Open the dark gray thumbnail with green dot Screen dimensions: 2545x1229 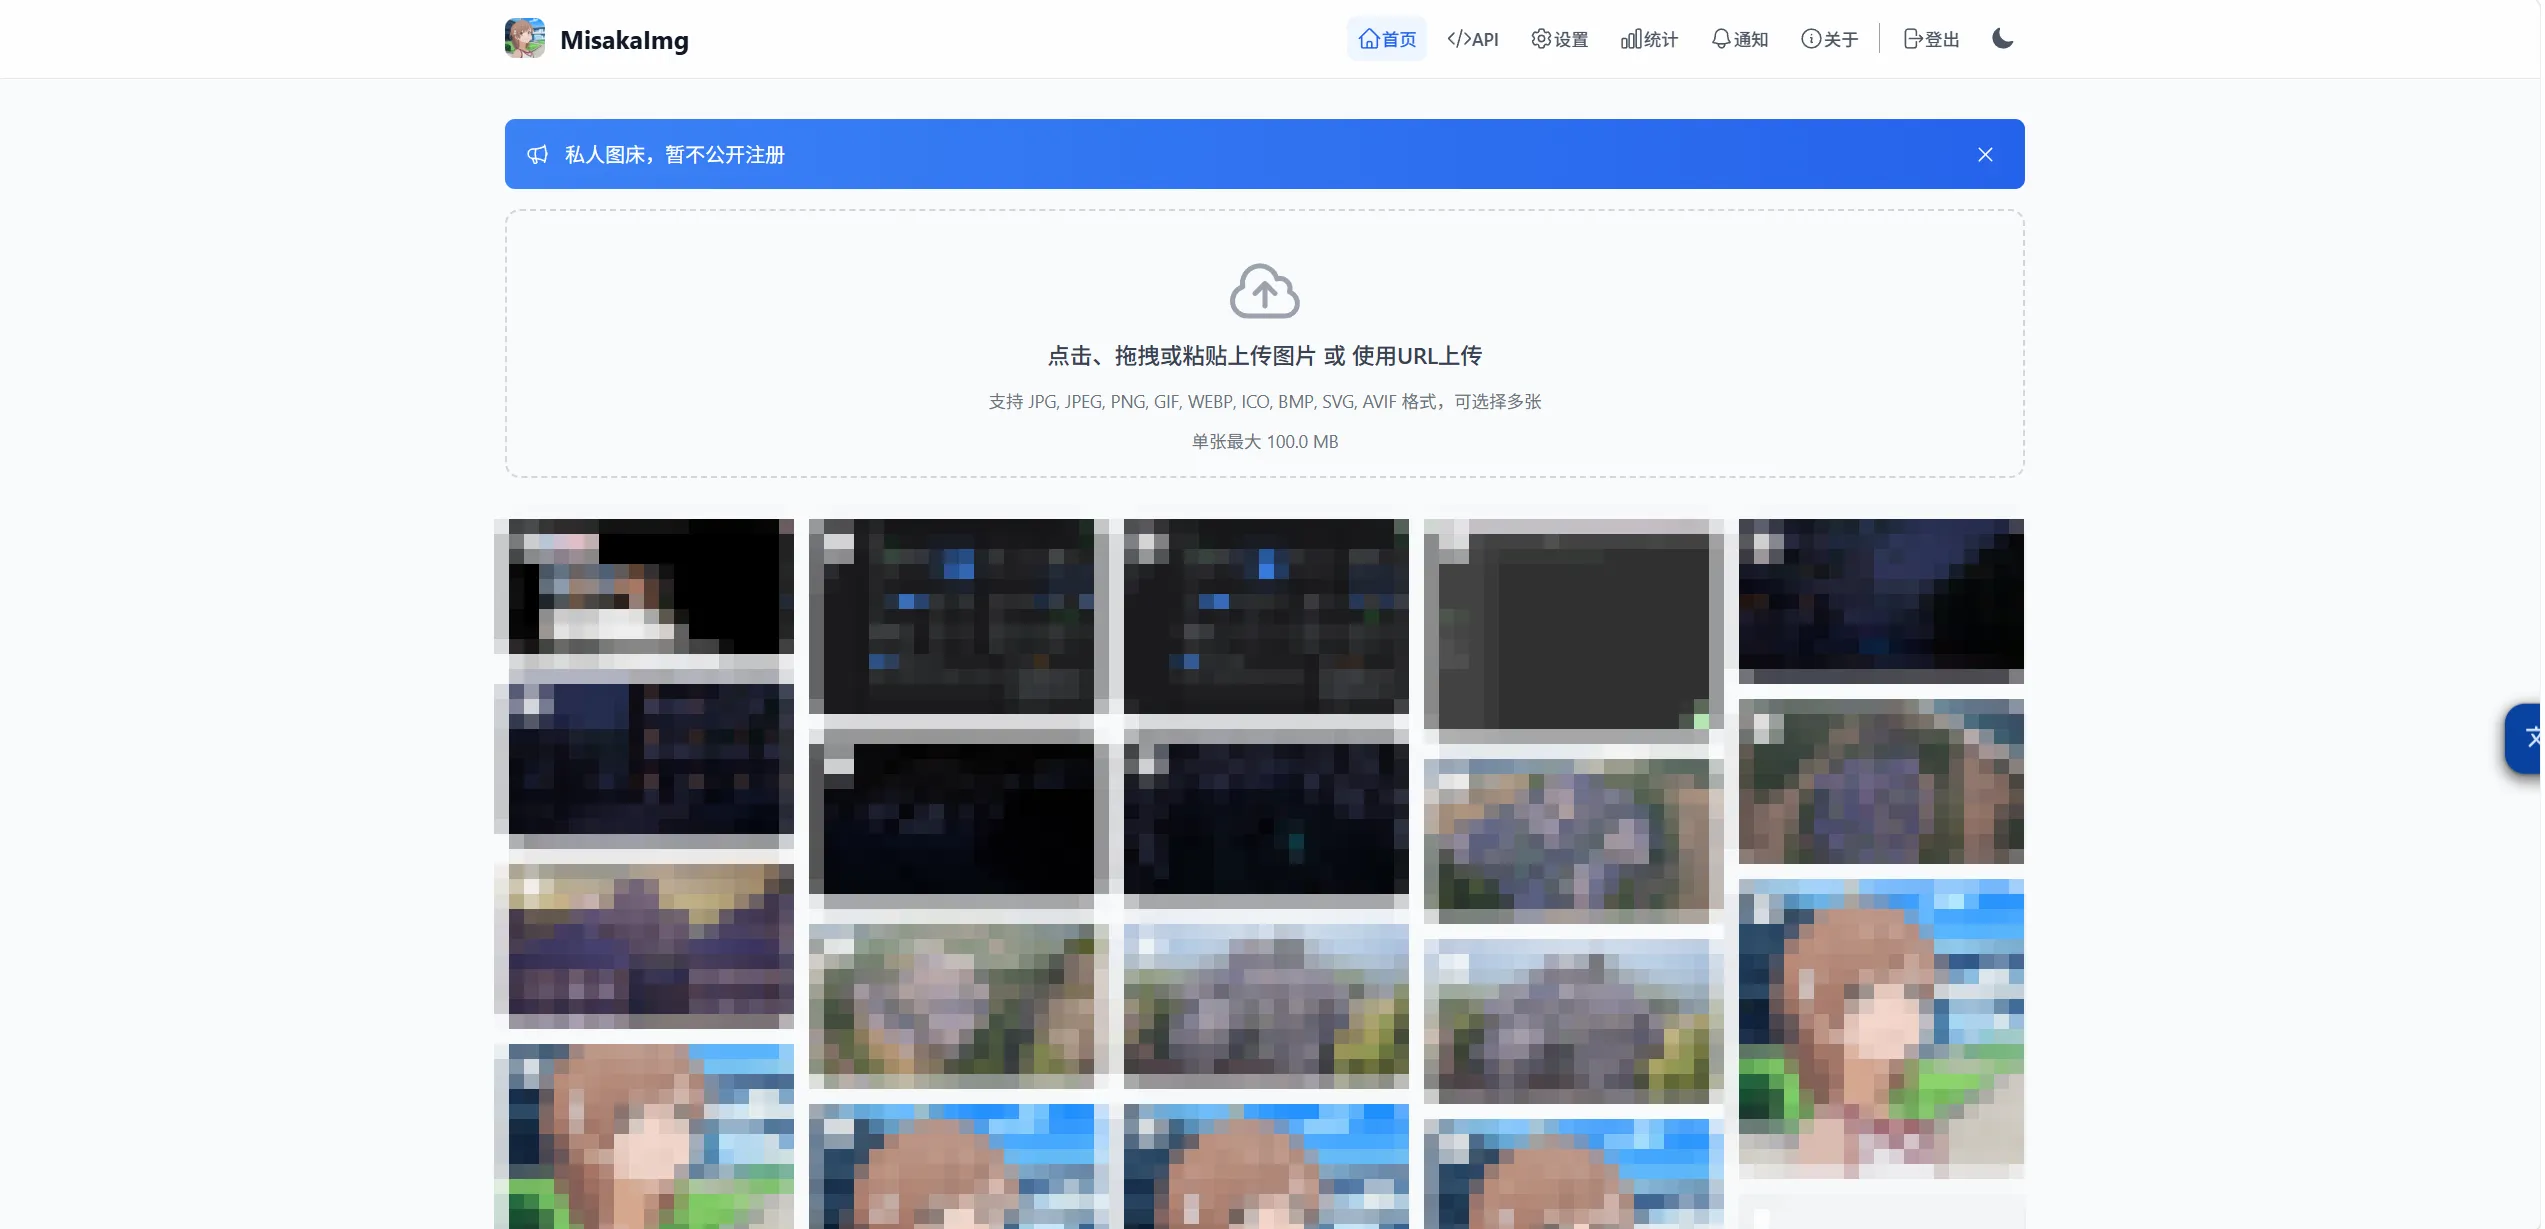(1573, 631)
